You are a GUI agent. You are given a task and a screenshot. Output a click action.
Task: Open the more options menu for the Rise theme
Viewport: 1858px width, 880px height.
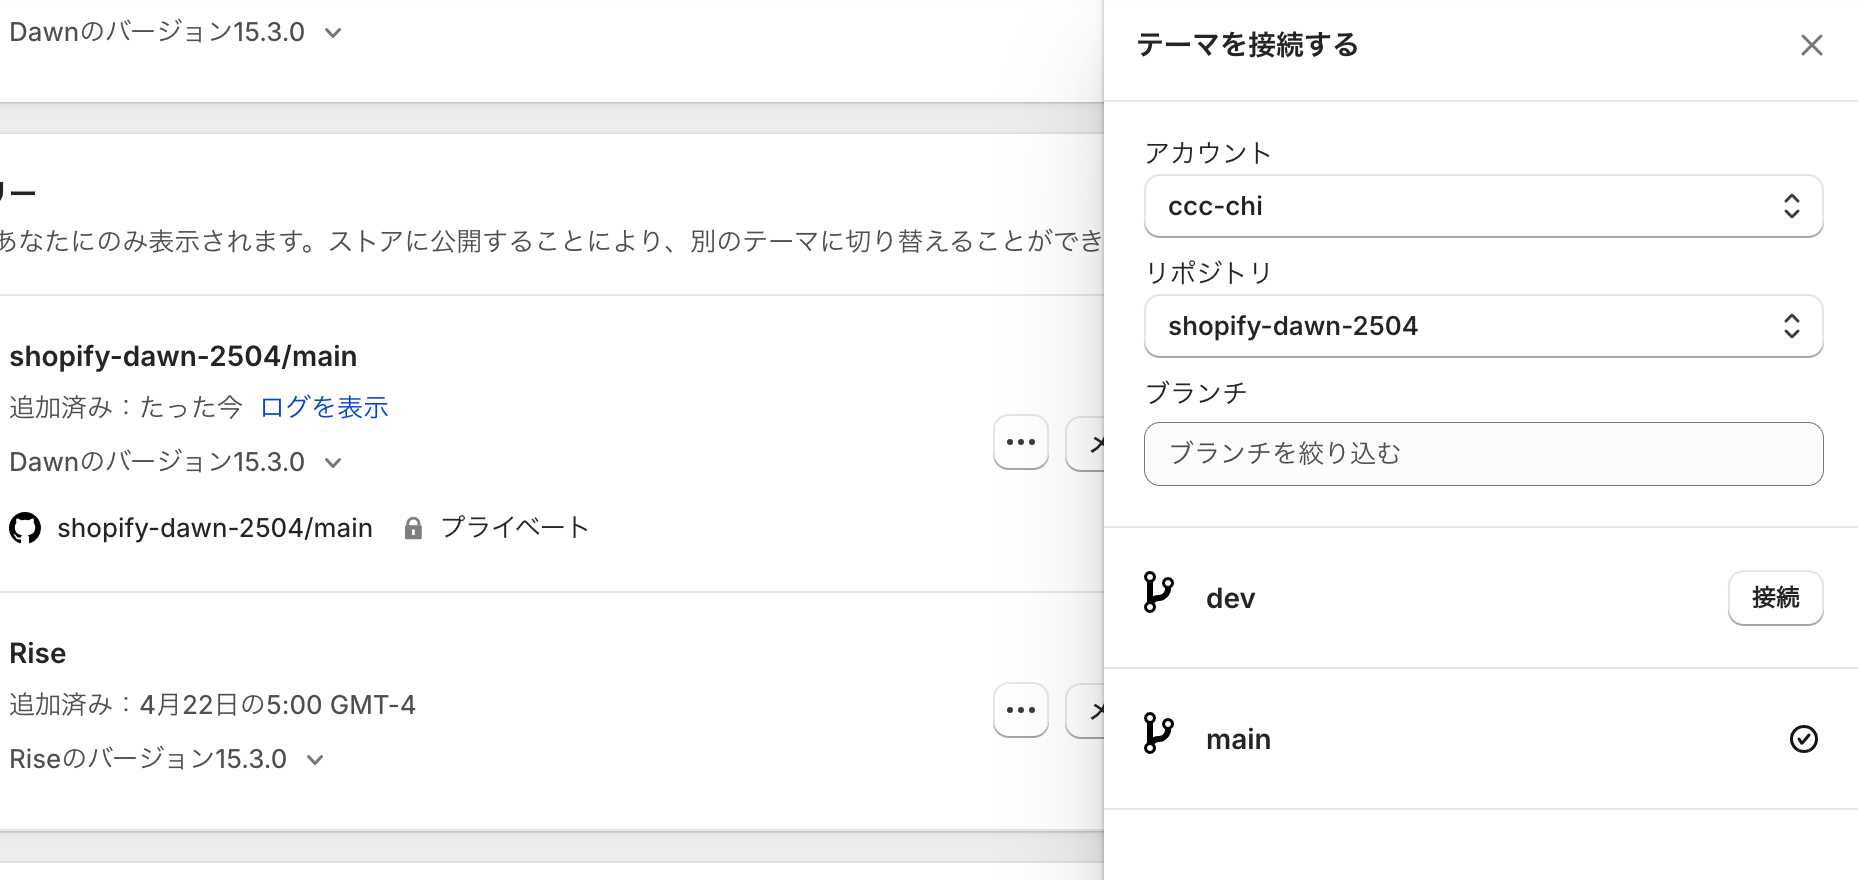point(1020,710)
